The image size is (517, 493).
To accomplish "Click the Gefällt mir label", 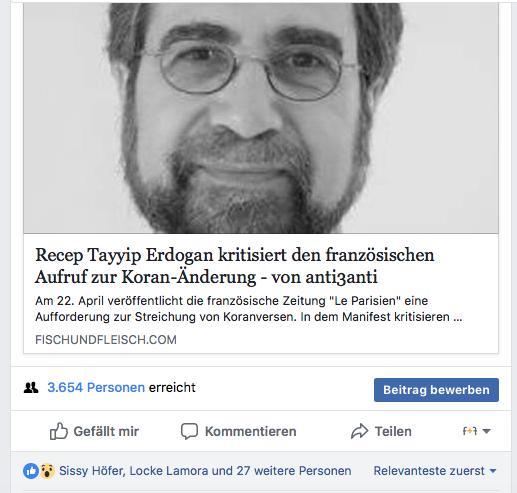I will pos(106,431).
